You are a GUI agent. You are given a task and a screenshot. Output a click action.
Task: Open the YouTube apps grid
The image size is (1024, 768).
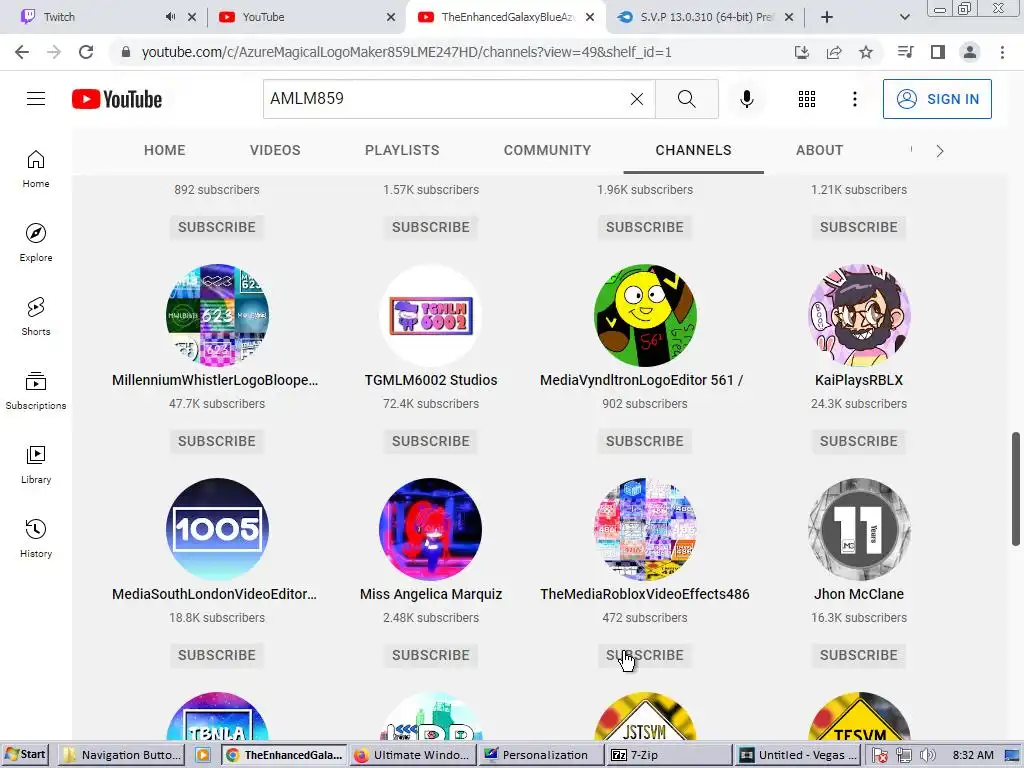click(807, 99)
